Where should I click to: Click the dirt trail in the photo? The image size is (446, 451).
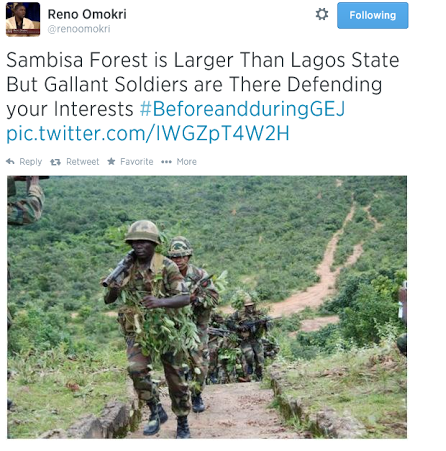coord(327,267)
